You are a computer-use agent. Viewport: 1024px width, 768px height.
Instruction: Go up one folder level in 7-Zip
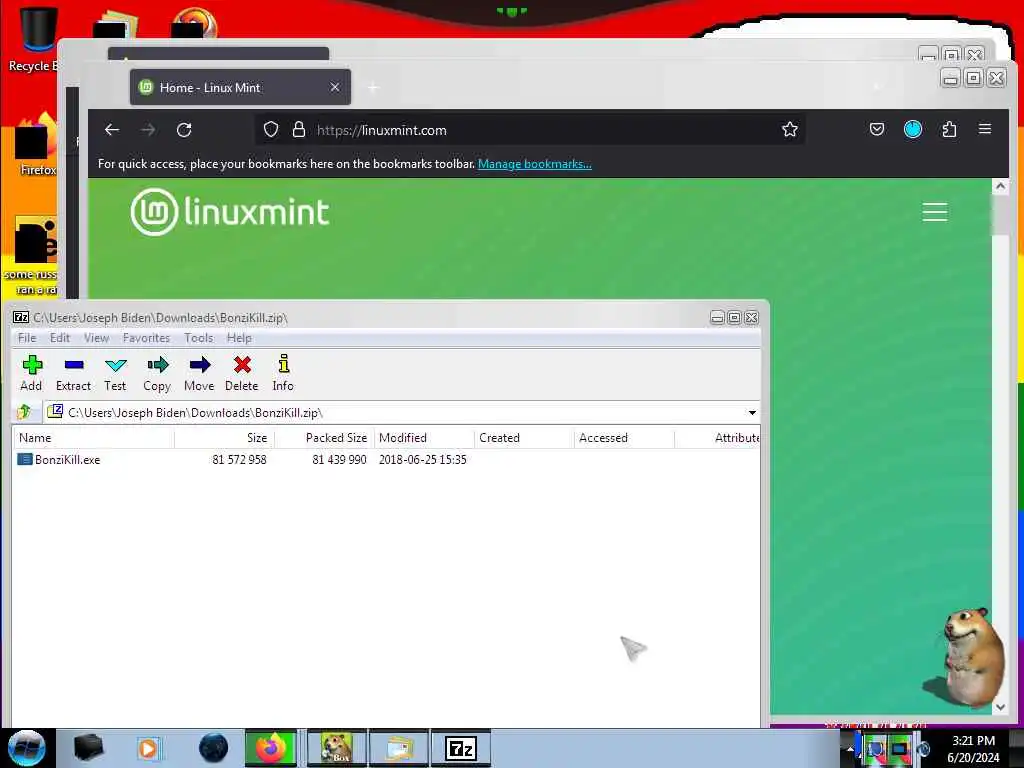(24, 412)
